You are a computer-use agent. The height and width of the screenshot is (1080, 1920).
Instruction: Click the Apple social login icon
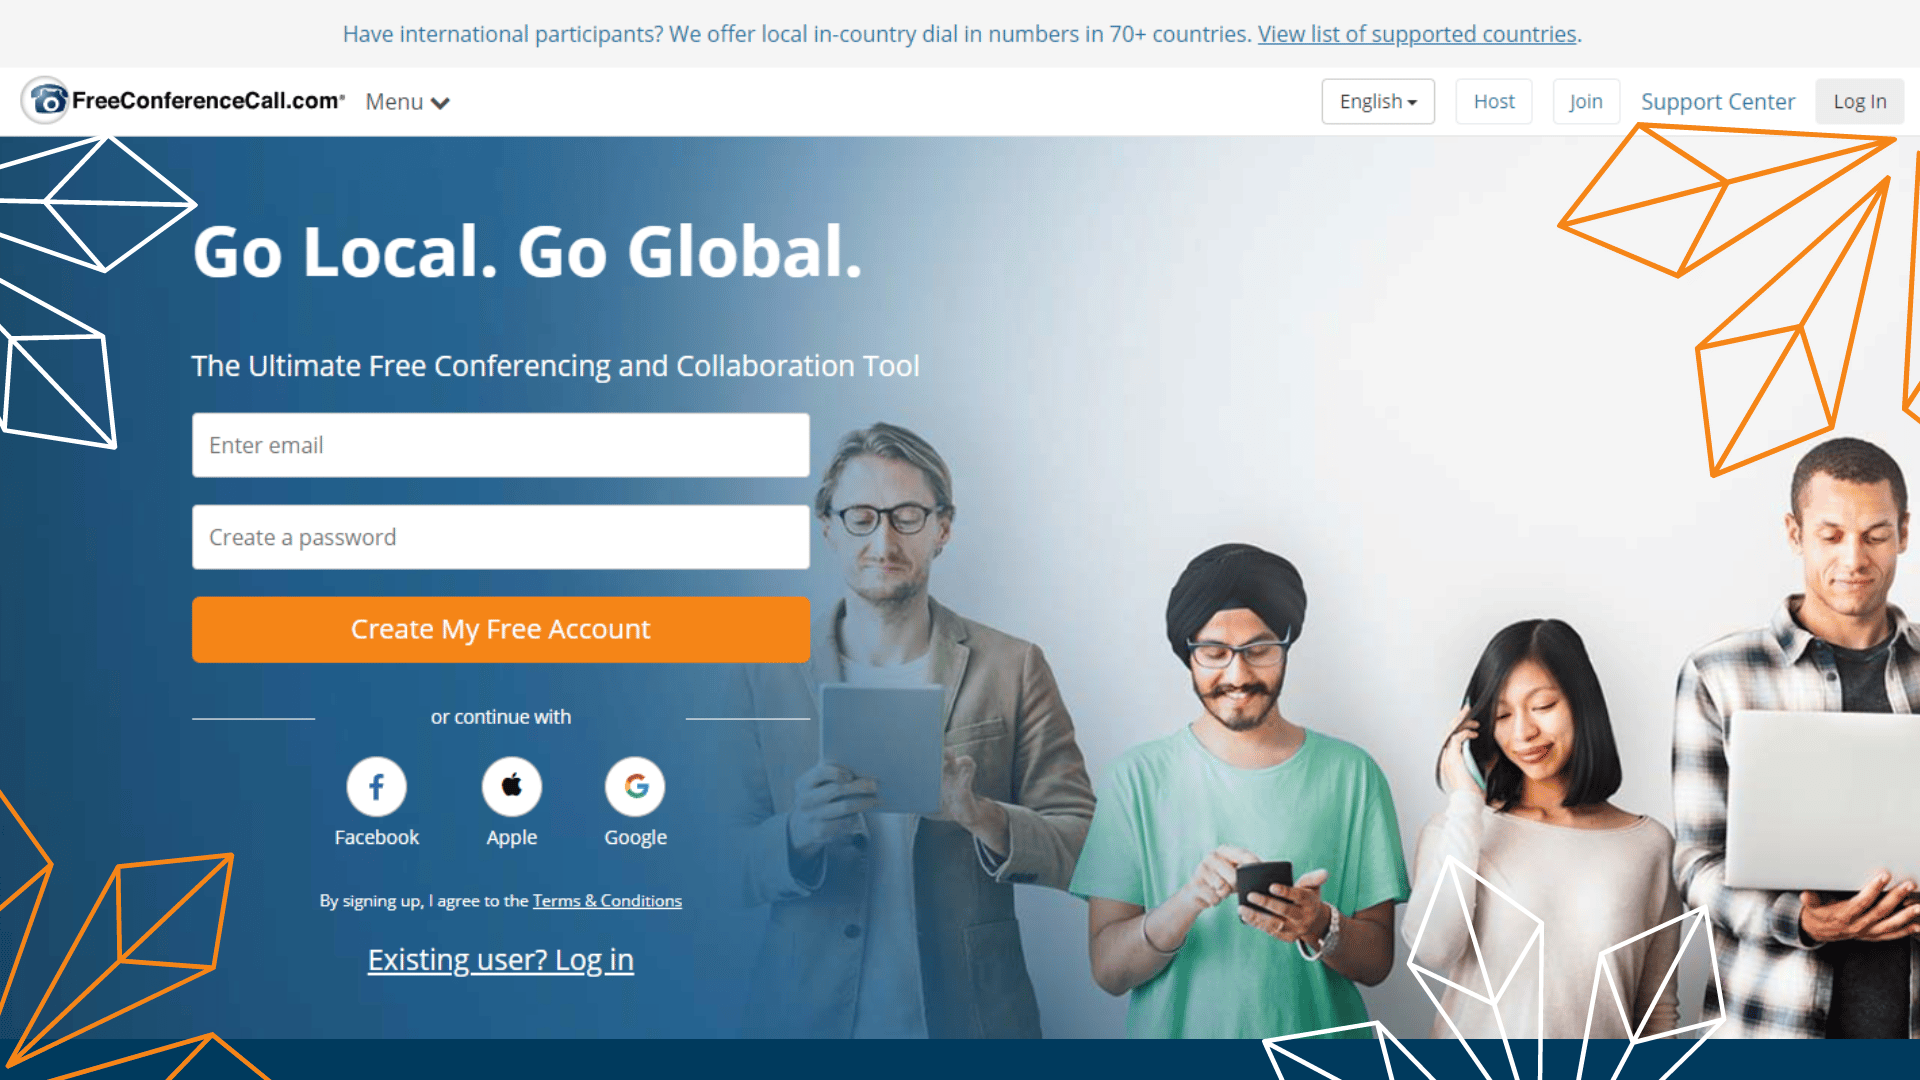(510, 786)
